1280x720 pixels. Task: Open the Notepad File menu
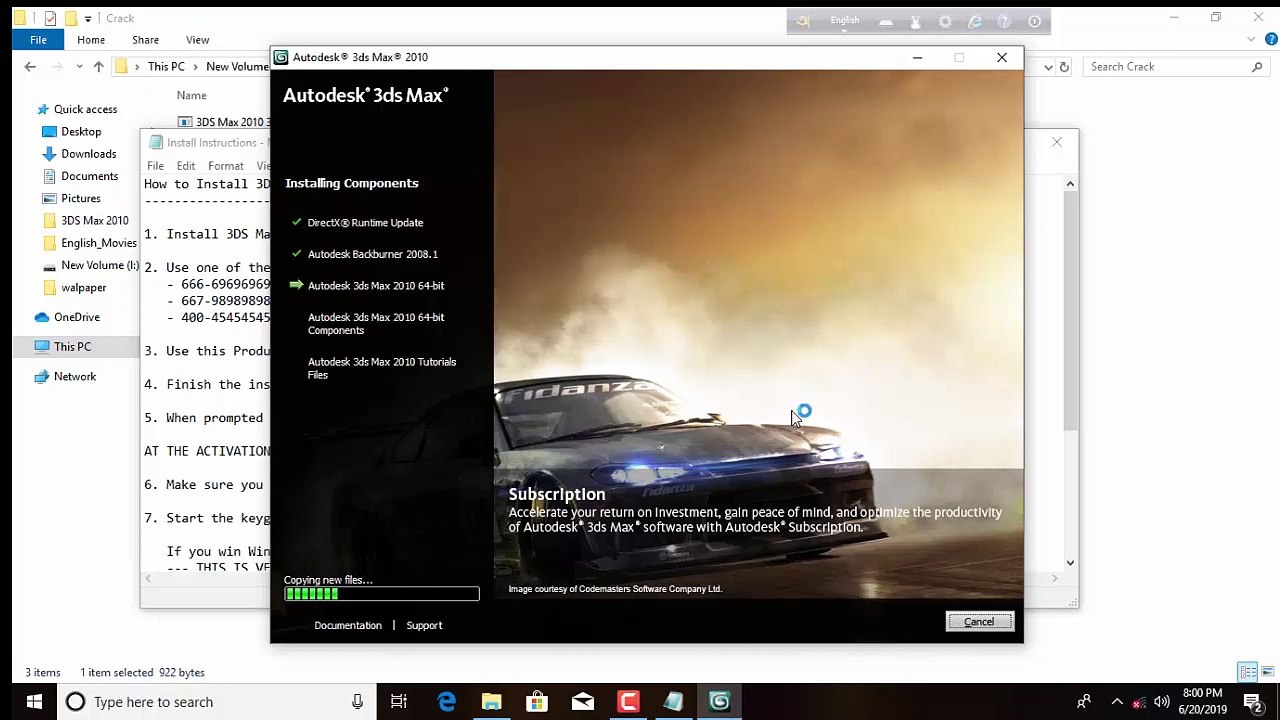point(155,166)
